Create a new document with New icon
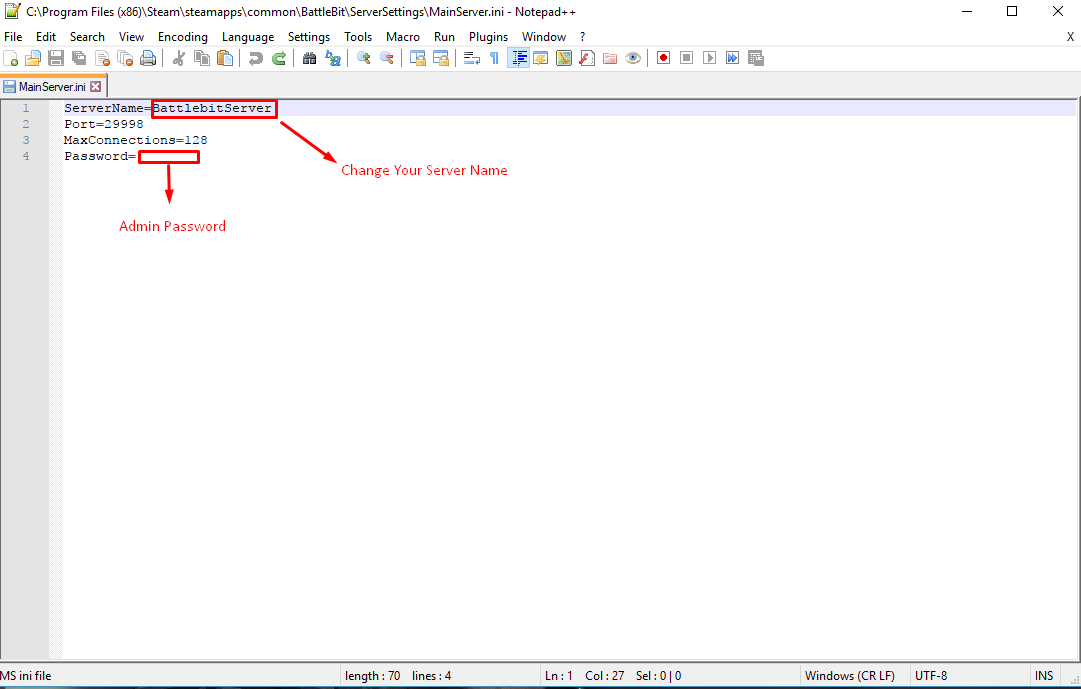 [x=11, y=59]
